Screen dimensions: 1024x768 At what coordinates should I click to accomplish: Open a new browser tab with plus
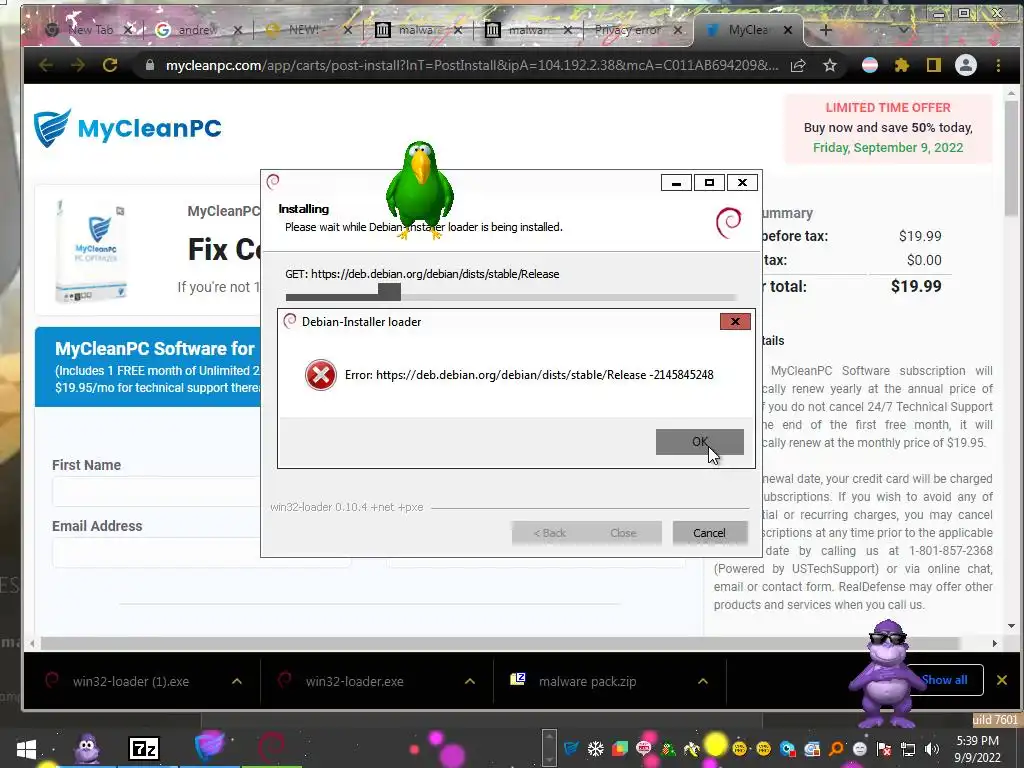click(x=825, y=30)
